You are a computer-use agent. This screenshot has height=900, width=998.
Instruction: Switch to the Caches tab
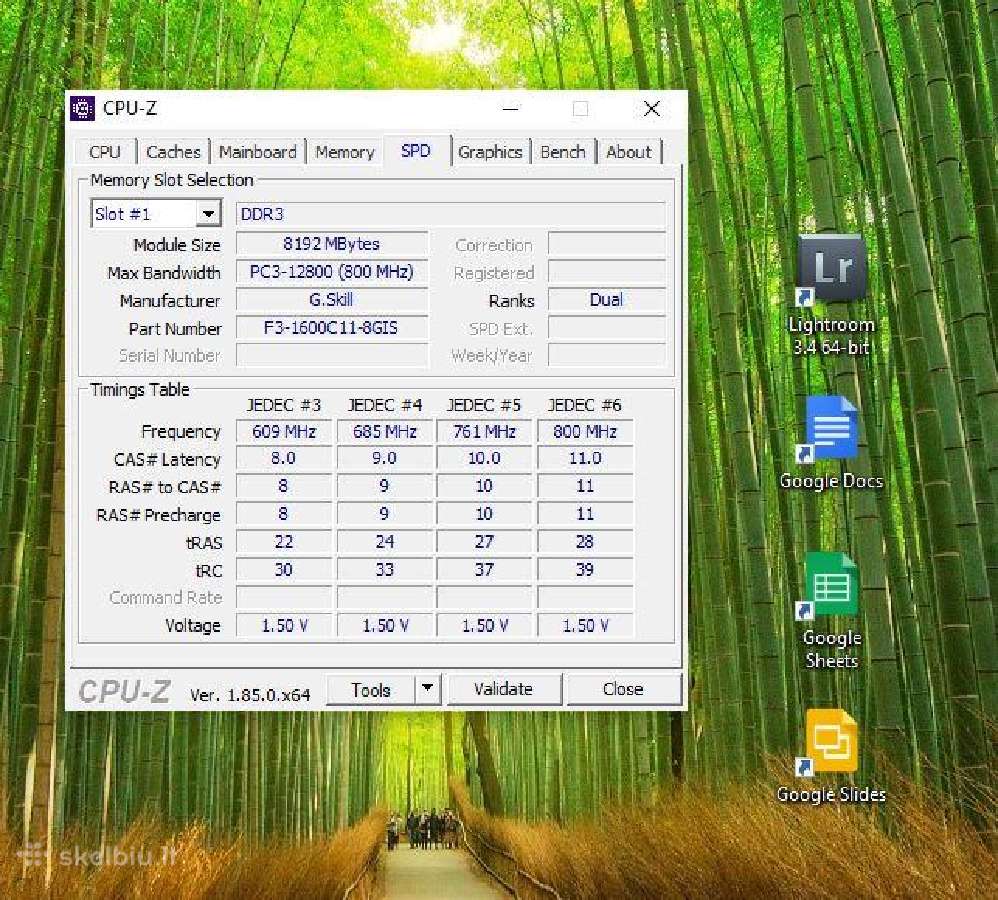coord(173,152)
